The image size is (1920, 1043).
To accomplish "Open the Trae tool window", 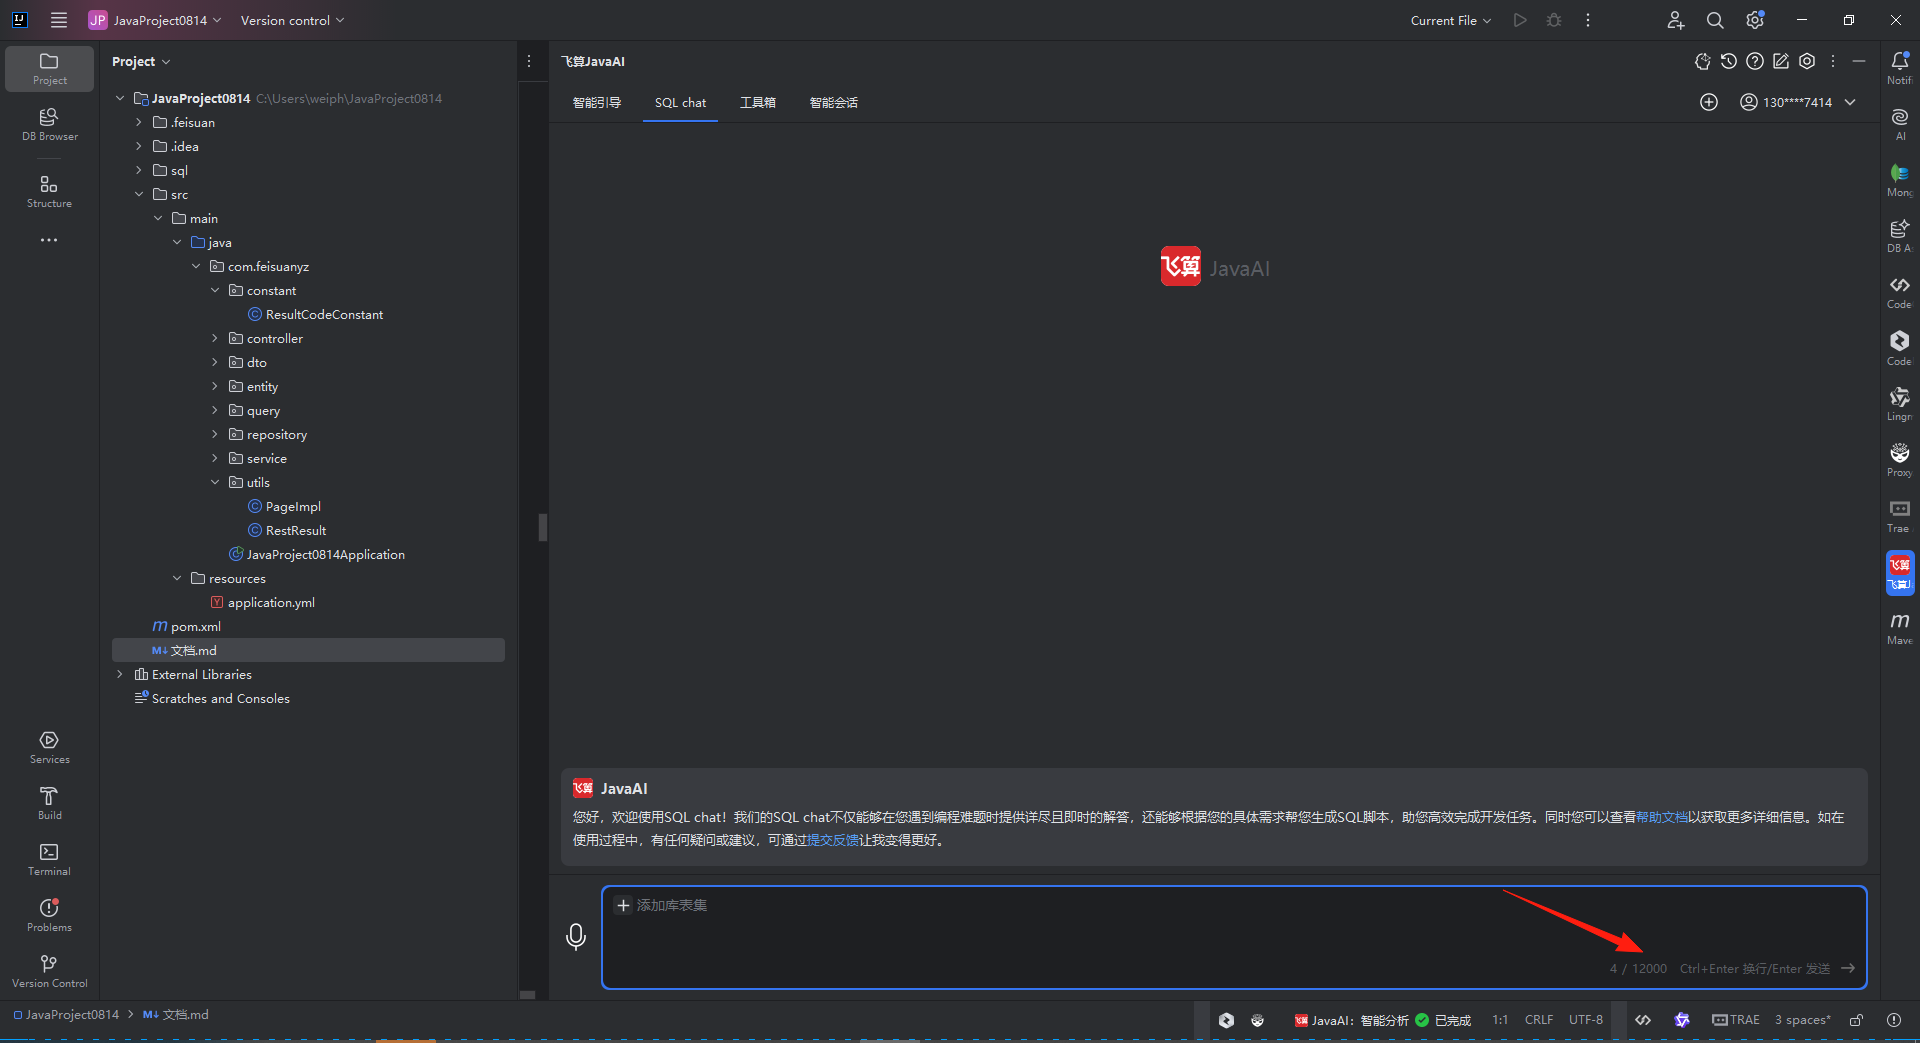I will click(1899, 516).
